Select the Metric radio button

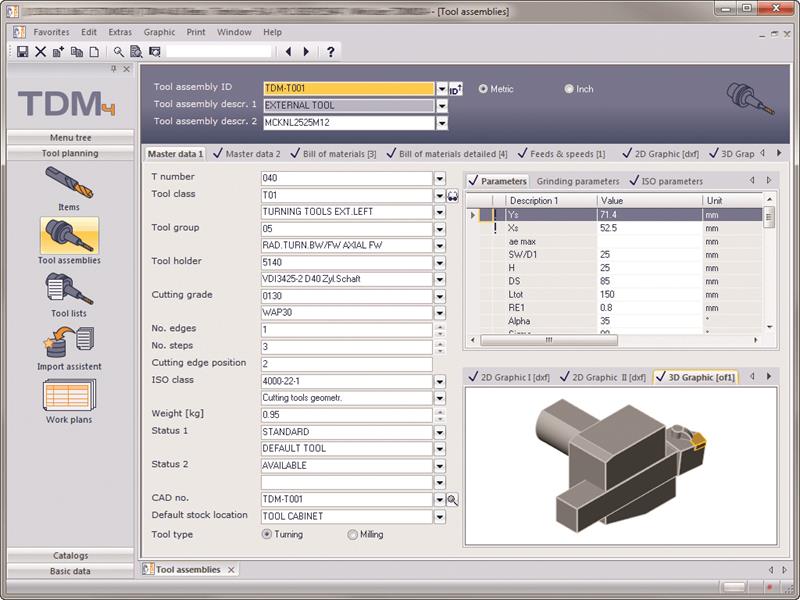click(x=483, y=89)
